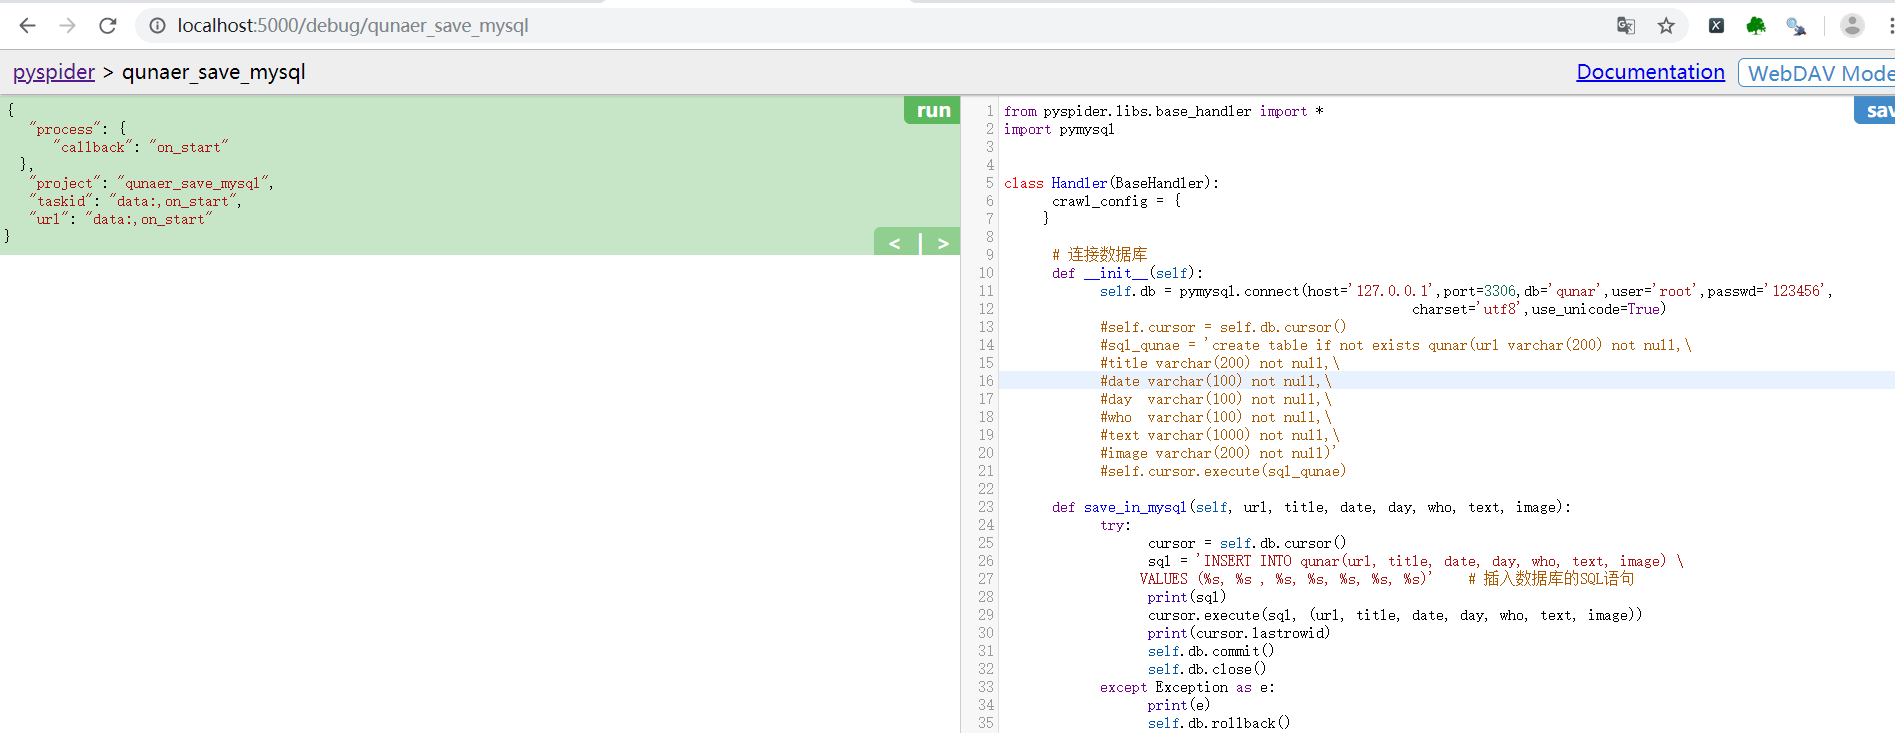The width and height of the screenshot is (1895, 733).
Task: Click the '#sql_qunae = create table' comment line
Action: [x=1396, y=345]
